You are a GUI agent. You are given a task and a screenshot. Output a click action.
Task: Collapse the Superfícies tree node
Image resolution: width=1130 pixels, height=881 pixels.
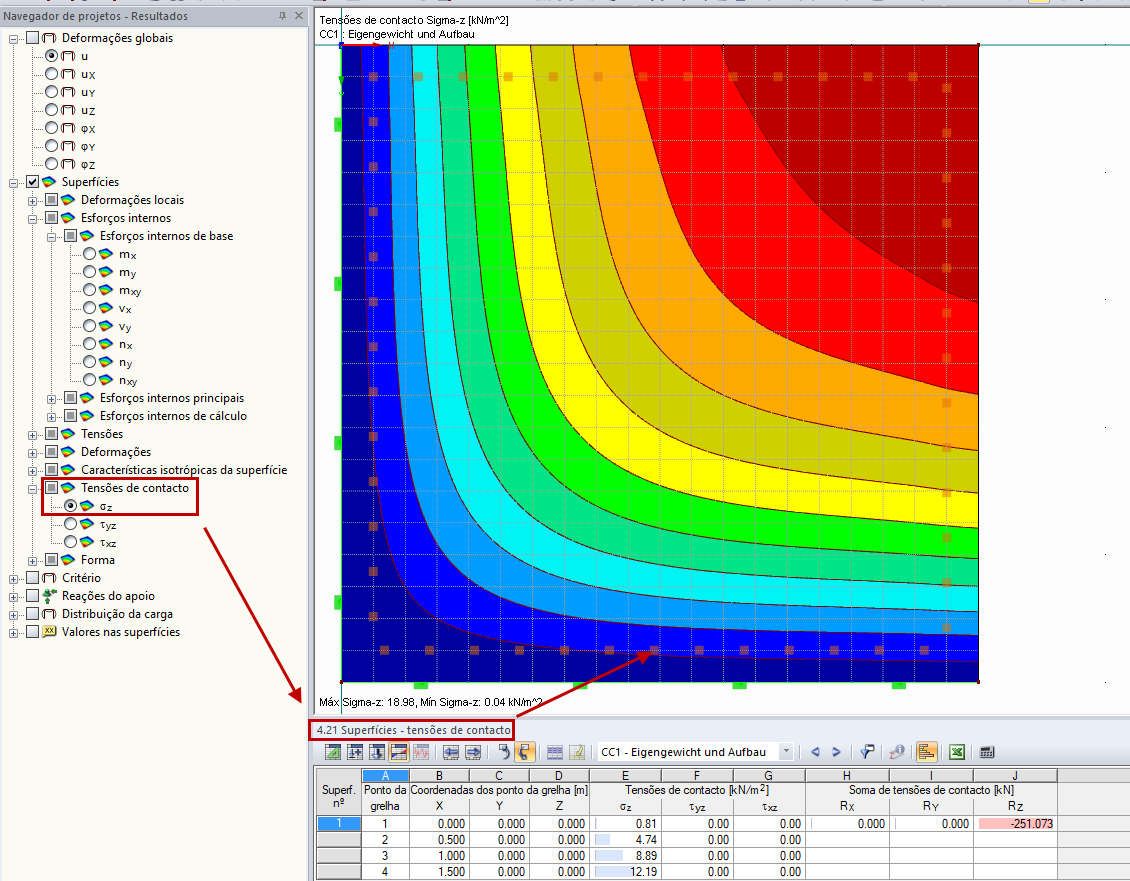point(13,183)
